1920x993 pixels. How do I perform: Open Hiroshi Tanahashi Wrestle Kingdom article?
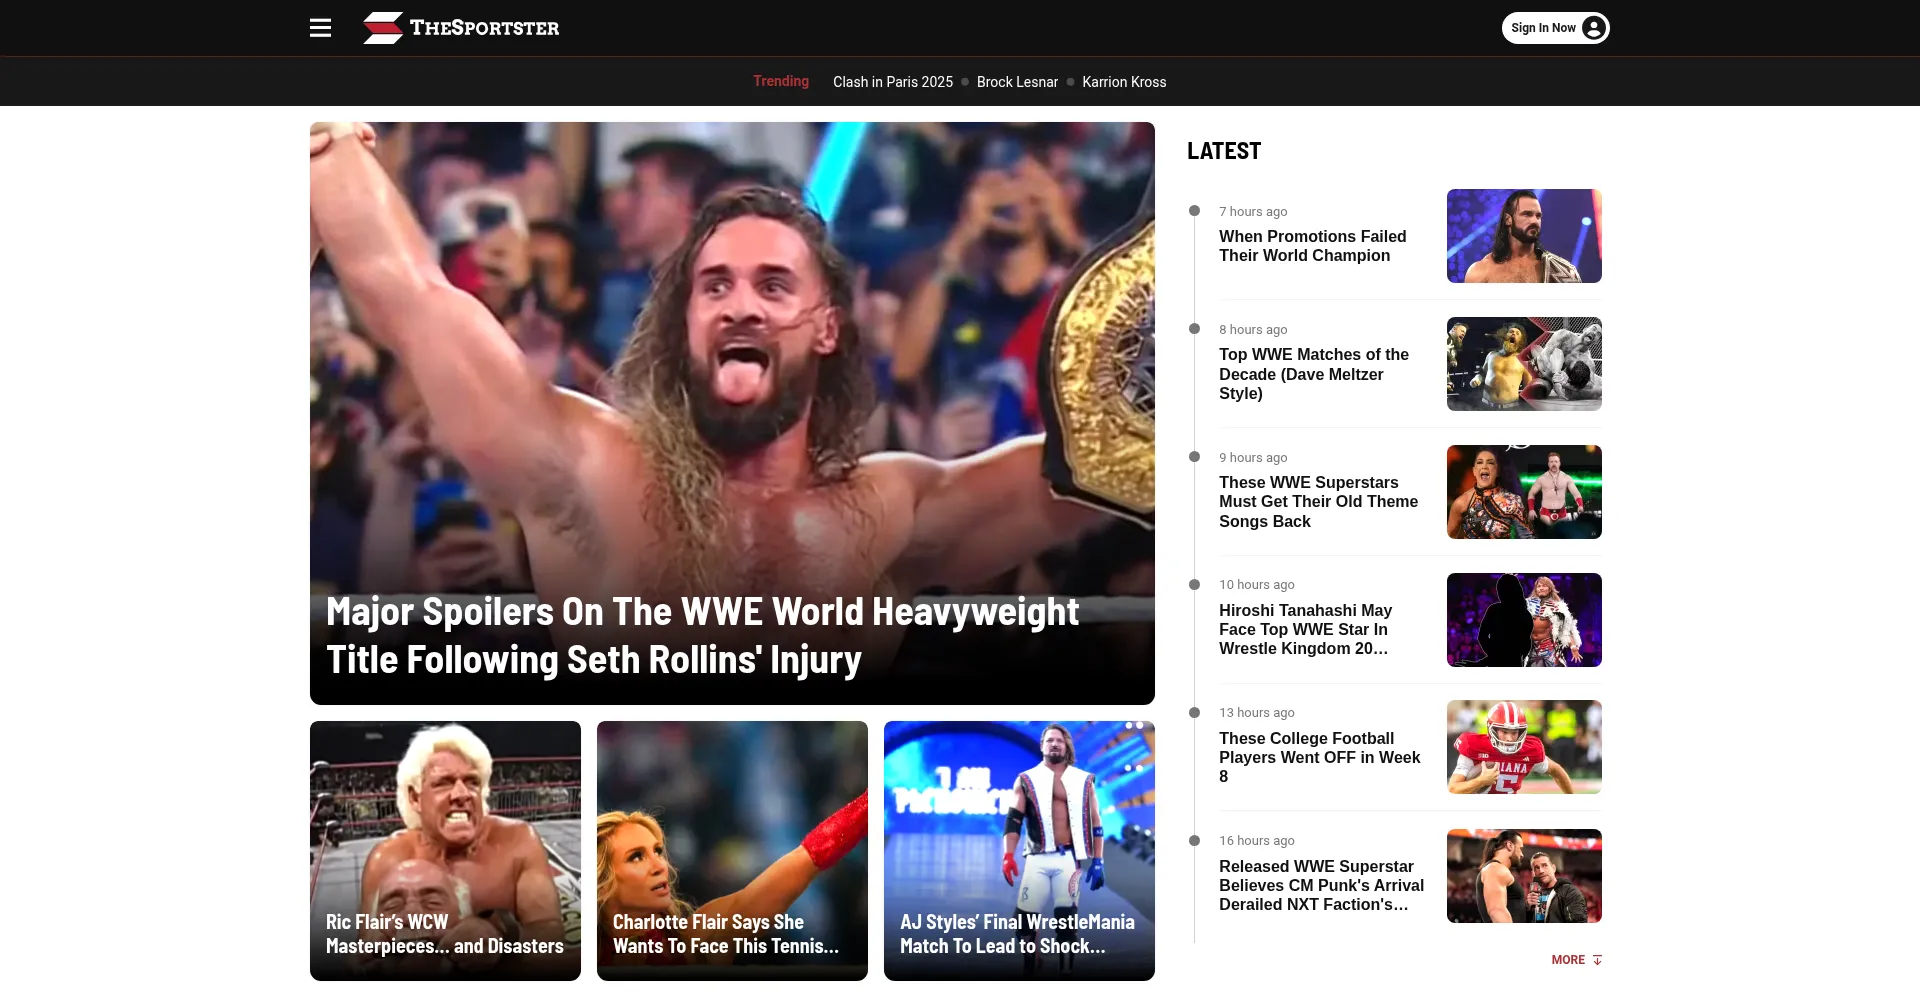tap(1305, 629)
